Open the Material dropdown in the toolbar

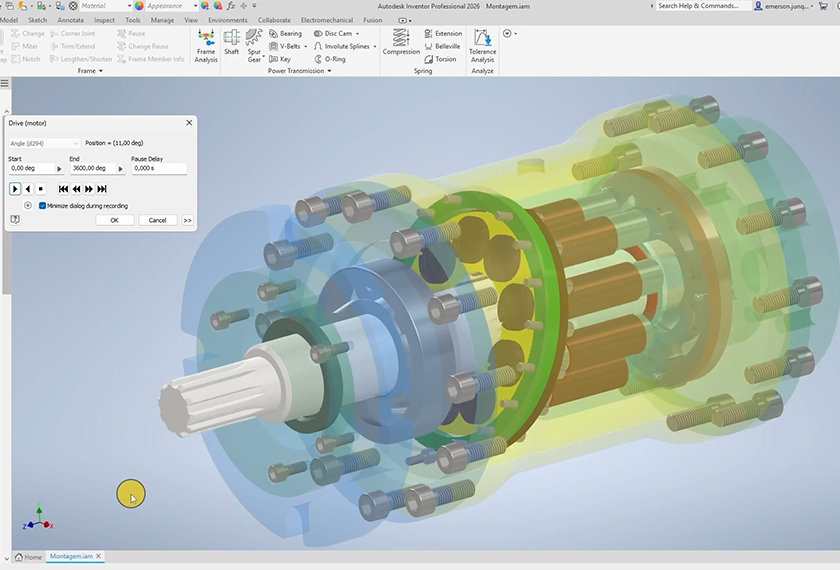pyautogui.click(x=105, y=6)
